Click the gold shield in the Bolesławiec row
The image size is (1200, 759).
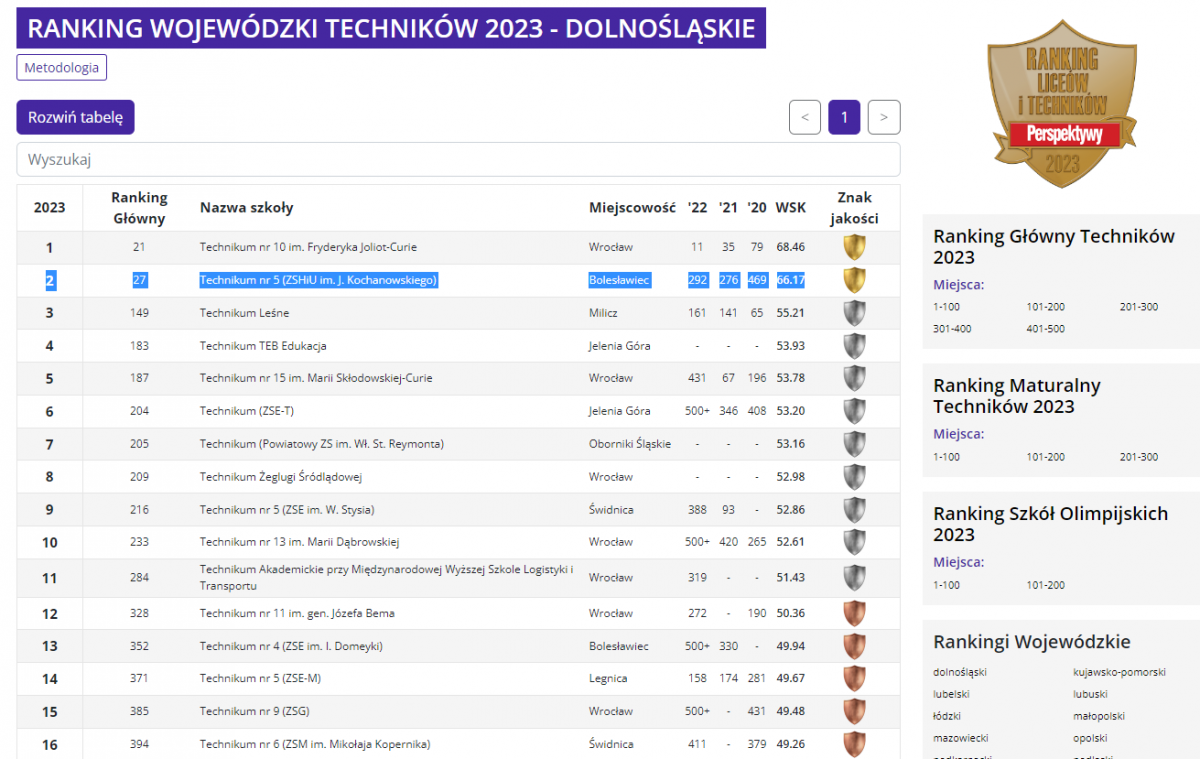(854, 280)
